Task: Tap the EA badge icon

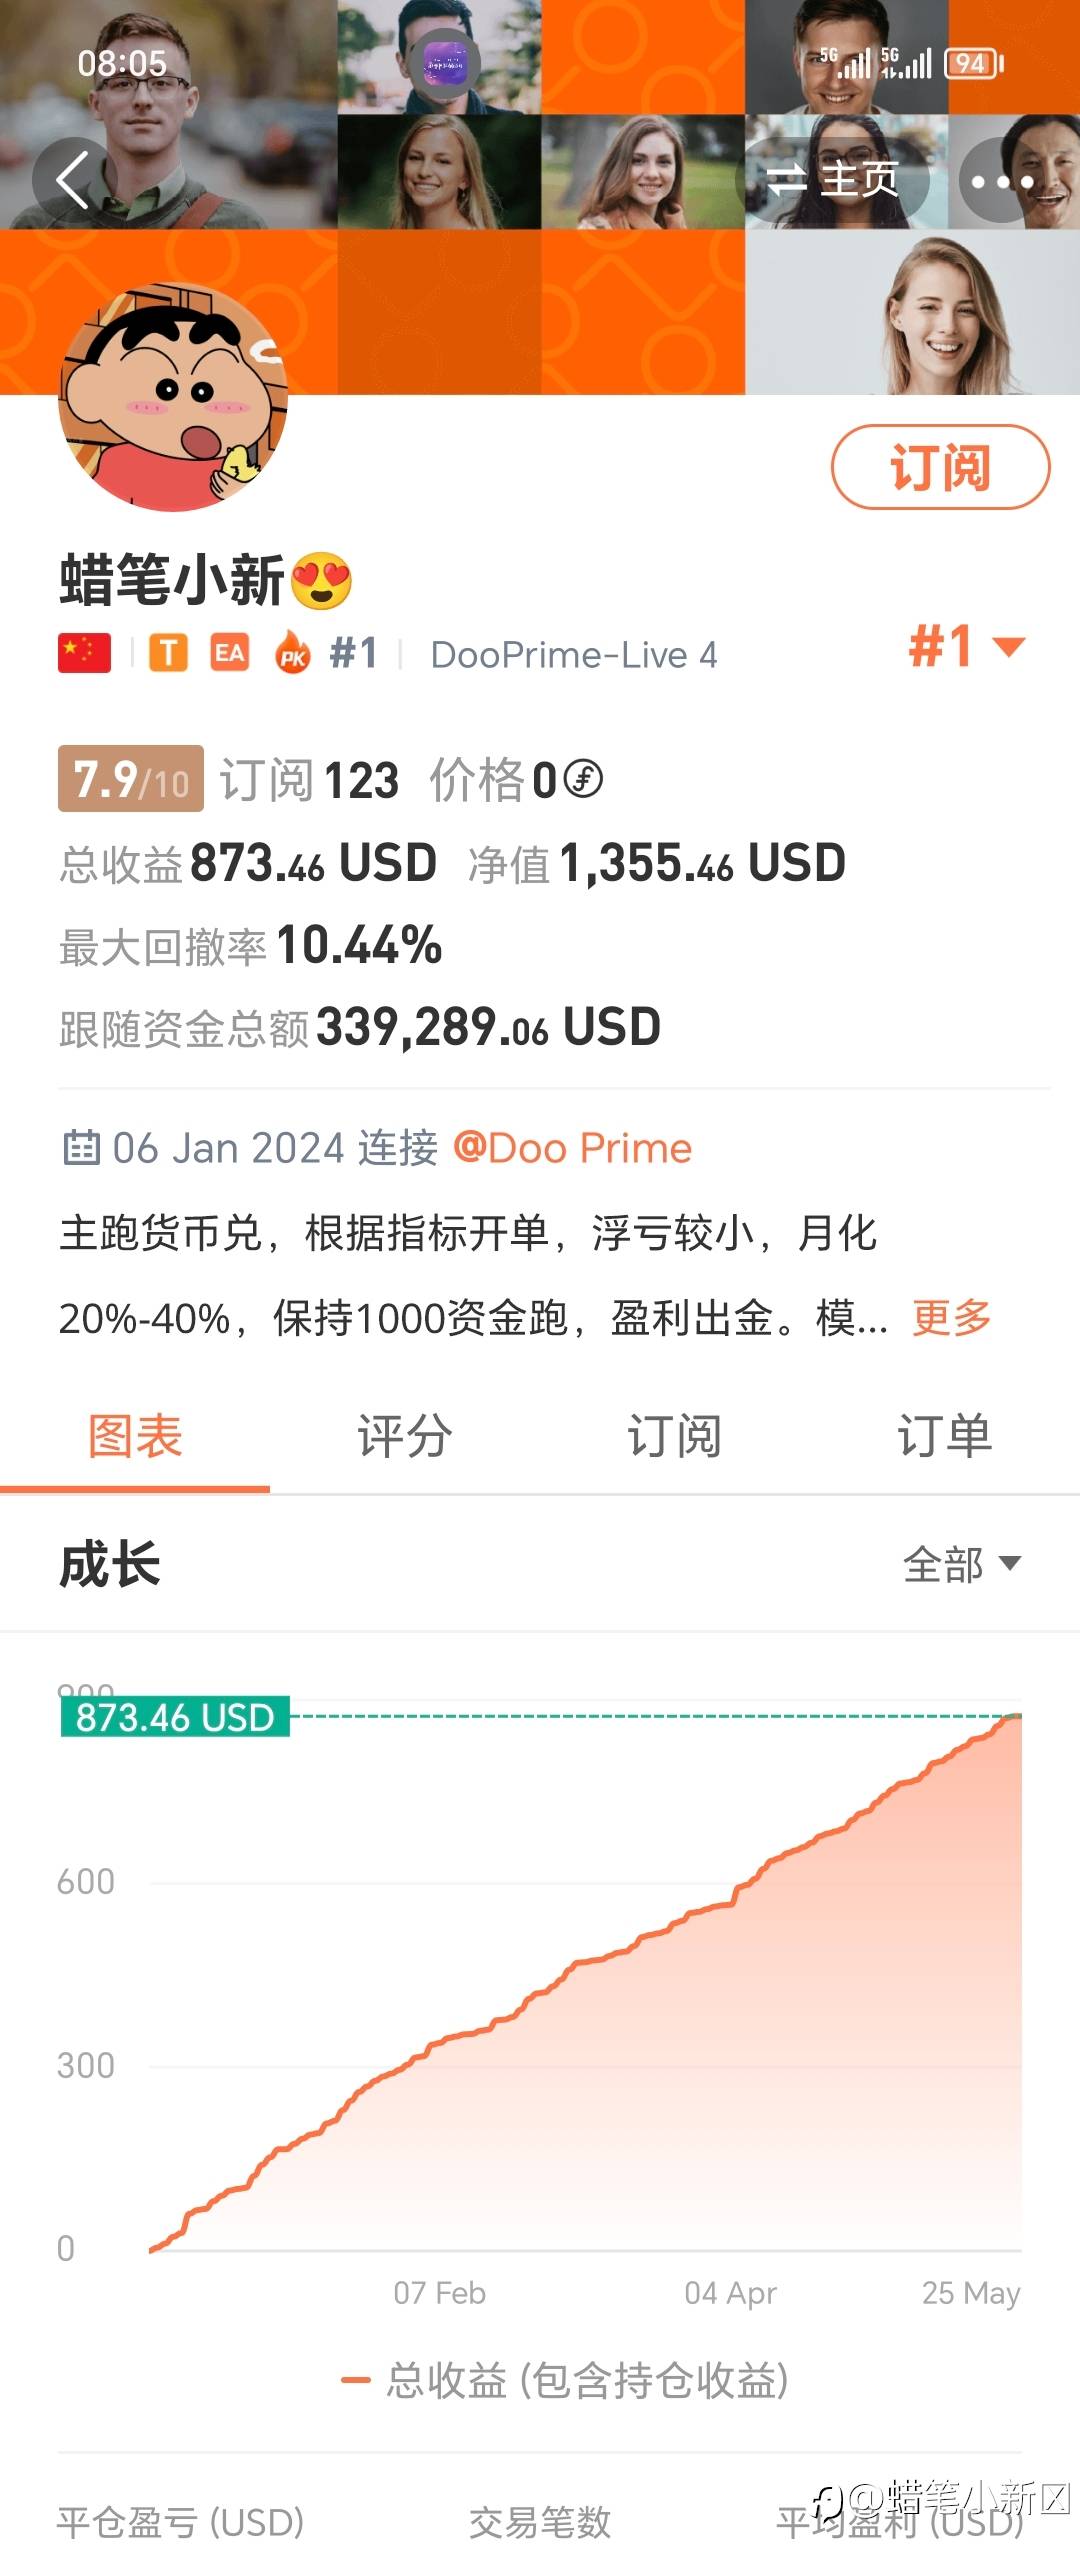Action: pos(229,654)
